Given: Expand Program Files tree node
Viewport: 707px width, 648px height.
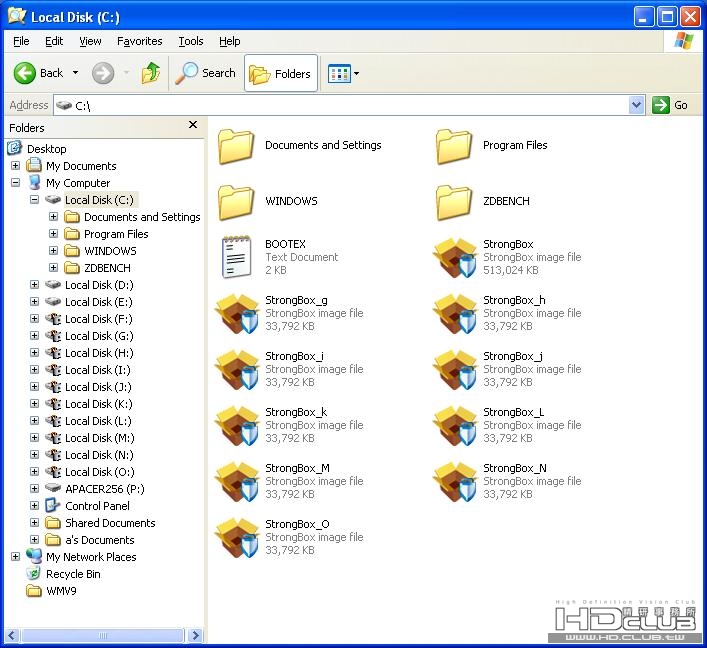Looking at the screenshot, I should click(x=54, y=234).
